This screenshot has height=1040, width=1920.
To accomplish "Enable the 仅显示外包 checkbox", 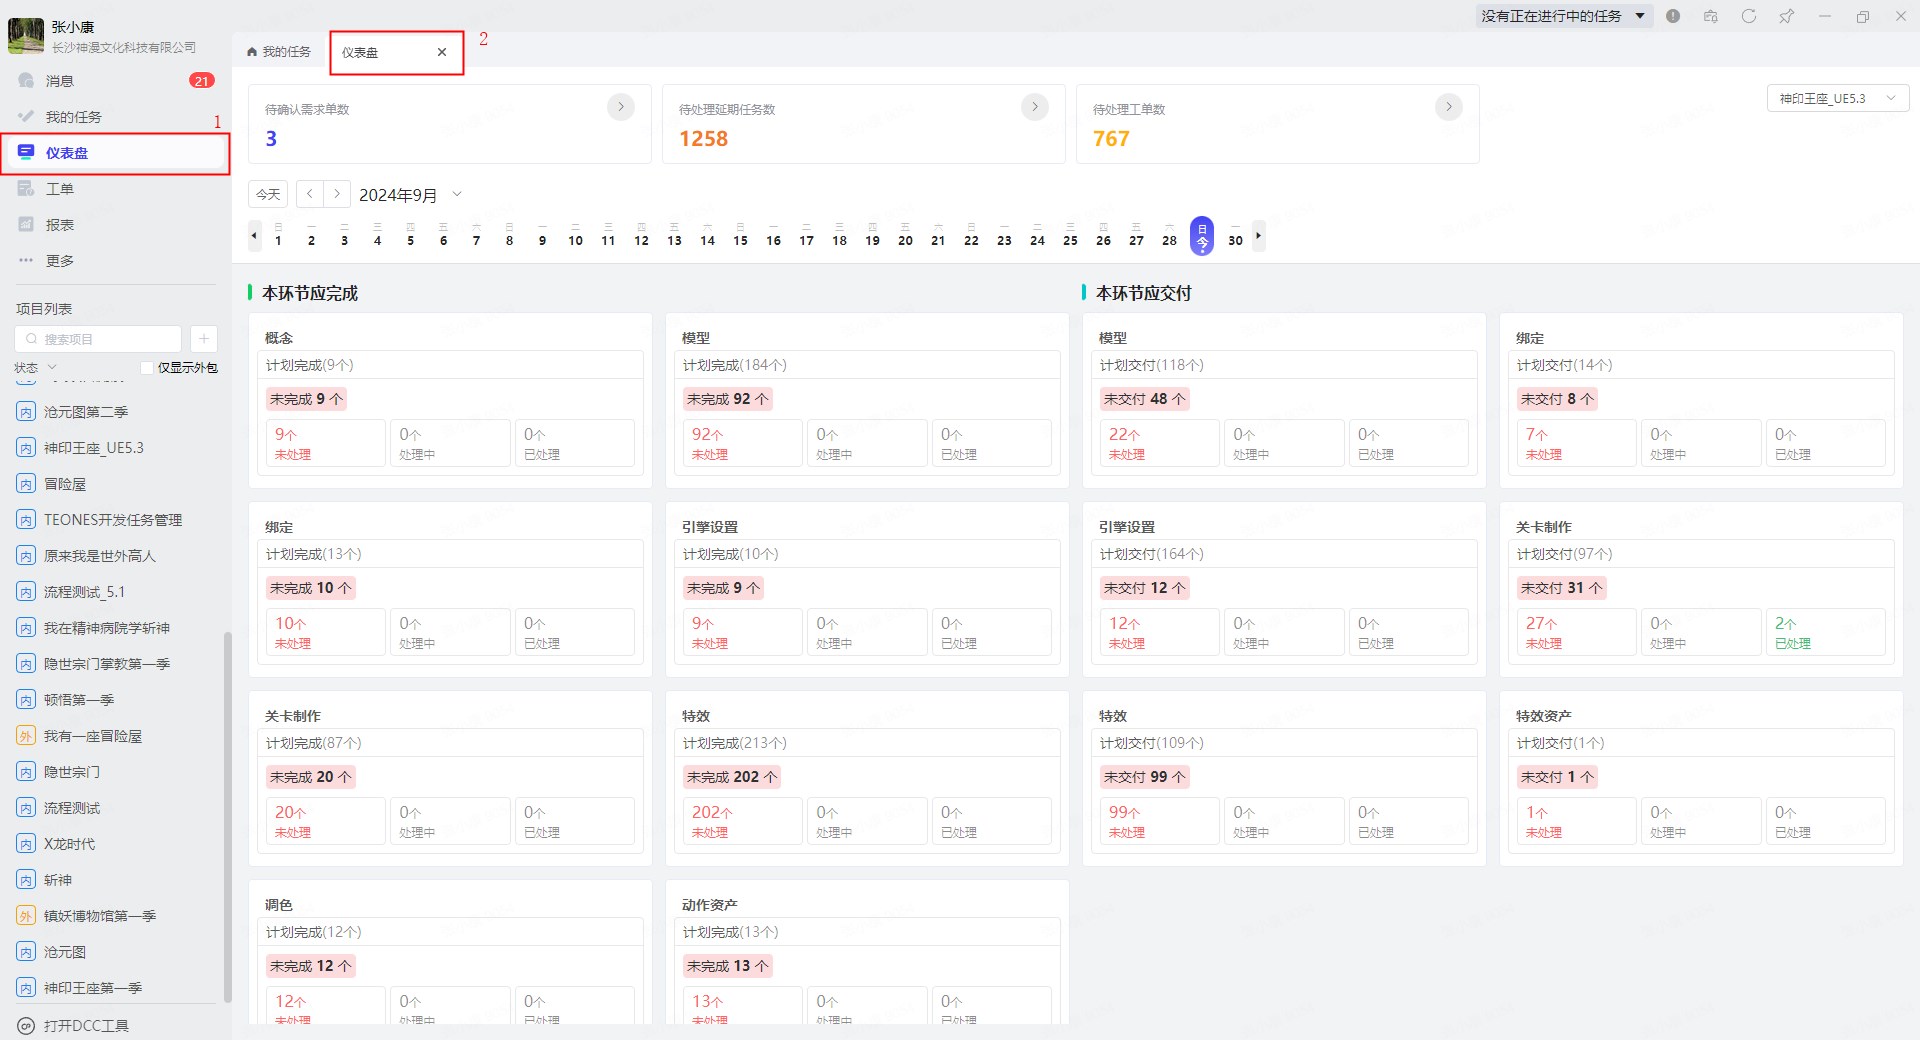I will [147, 368].
